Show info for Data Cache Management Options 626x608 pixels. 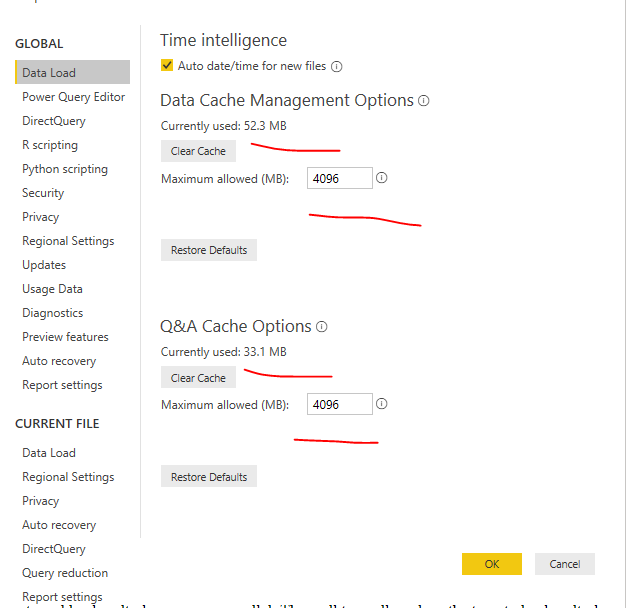(424, 101)
